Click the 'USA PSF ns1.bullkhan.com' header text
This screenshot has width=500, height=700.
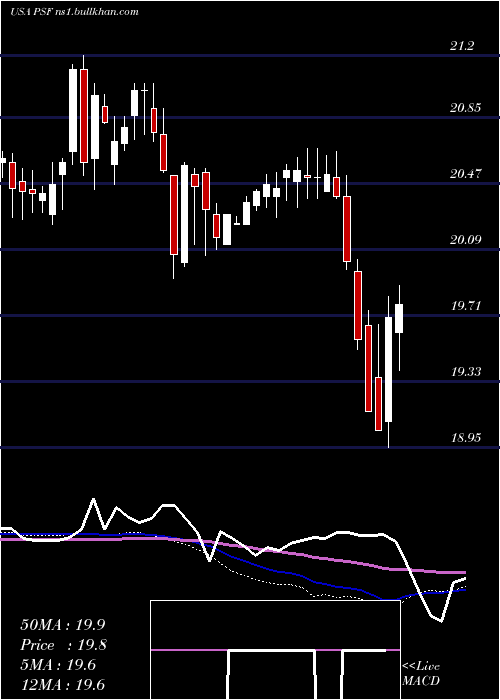[74, 12]
